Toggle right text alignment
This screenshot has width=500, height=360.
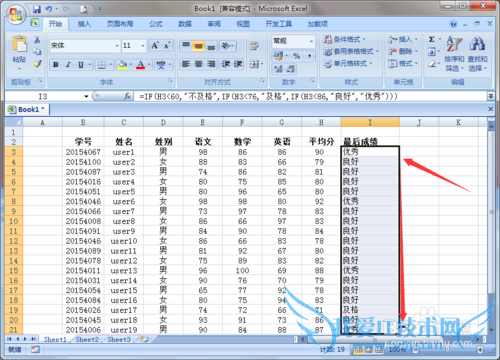tap(211, 64)
